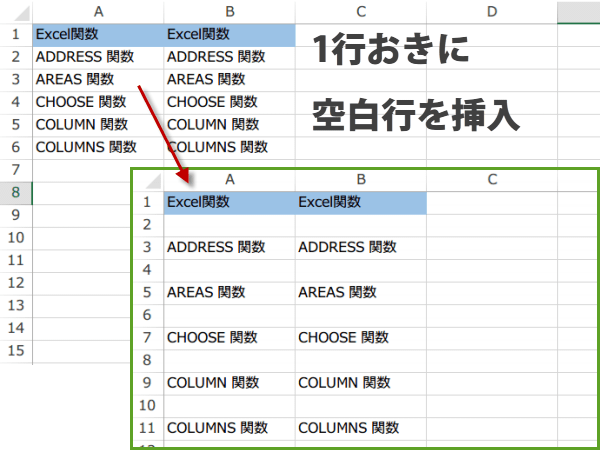Select blank row 10 header in green-bordered sheet
The width and height of the screenshot is (600, 450).
pyautogui.click(x=148, y=406)
